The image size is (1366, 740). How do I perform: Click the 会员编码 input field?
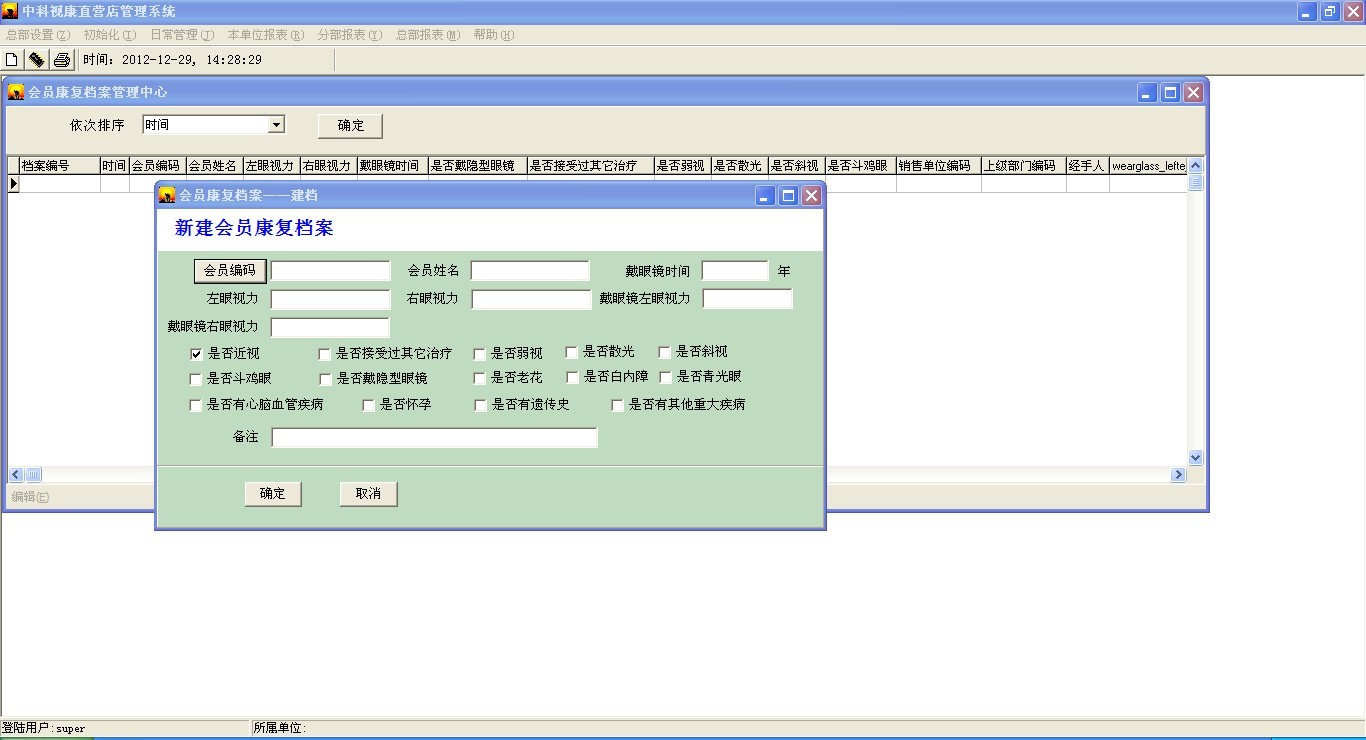pos(331,271)
